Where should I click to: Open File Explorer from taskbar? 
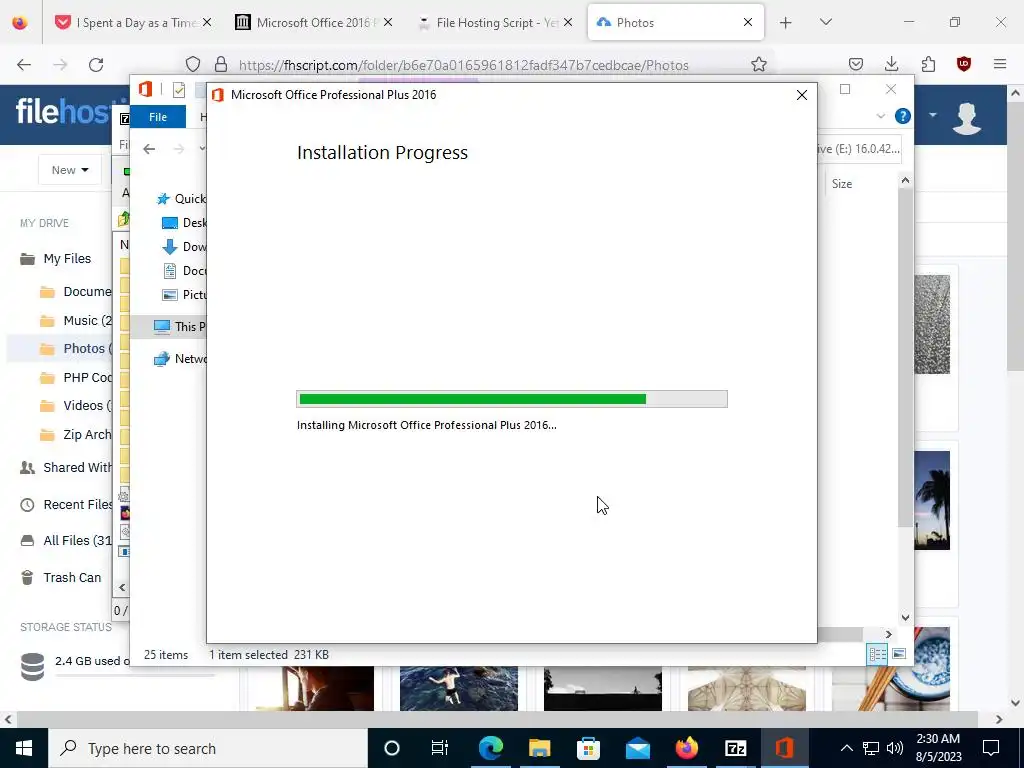(x=539, y=748)
